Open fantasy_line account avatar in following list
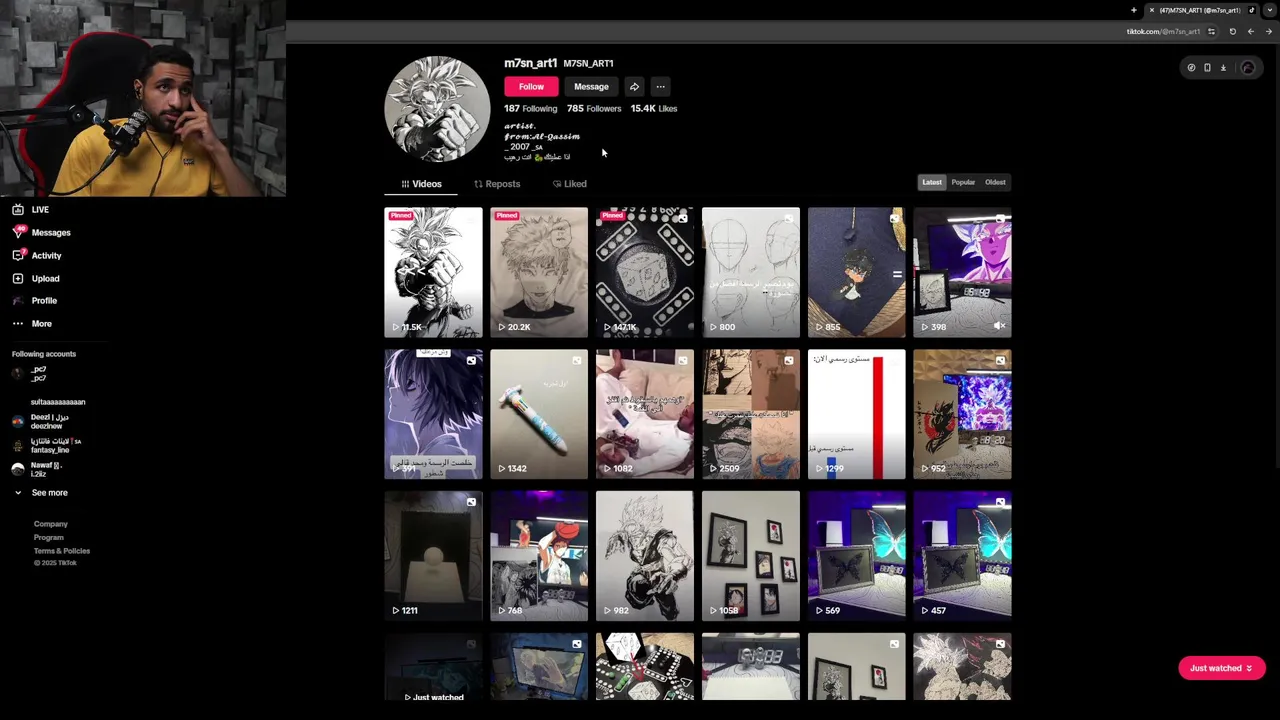The width and height of the screenshot is (1280, 720). 17,446
